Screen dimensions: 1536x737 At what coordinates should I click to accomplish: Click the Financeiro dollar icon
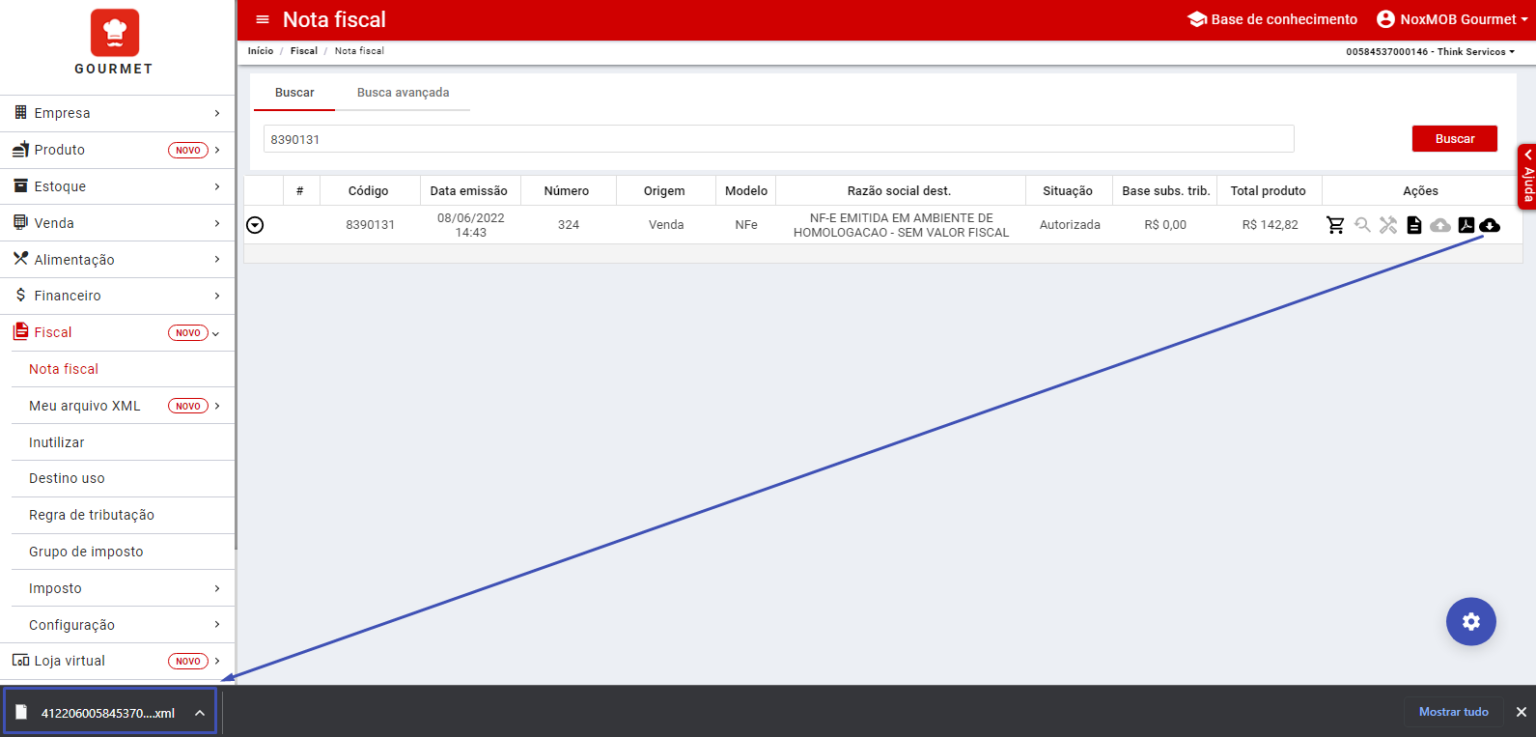tap(21, 295)
